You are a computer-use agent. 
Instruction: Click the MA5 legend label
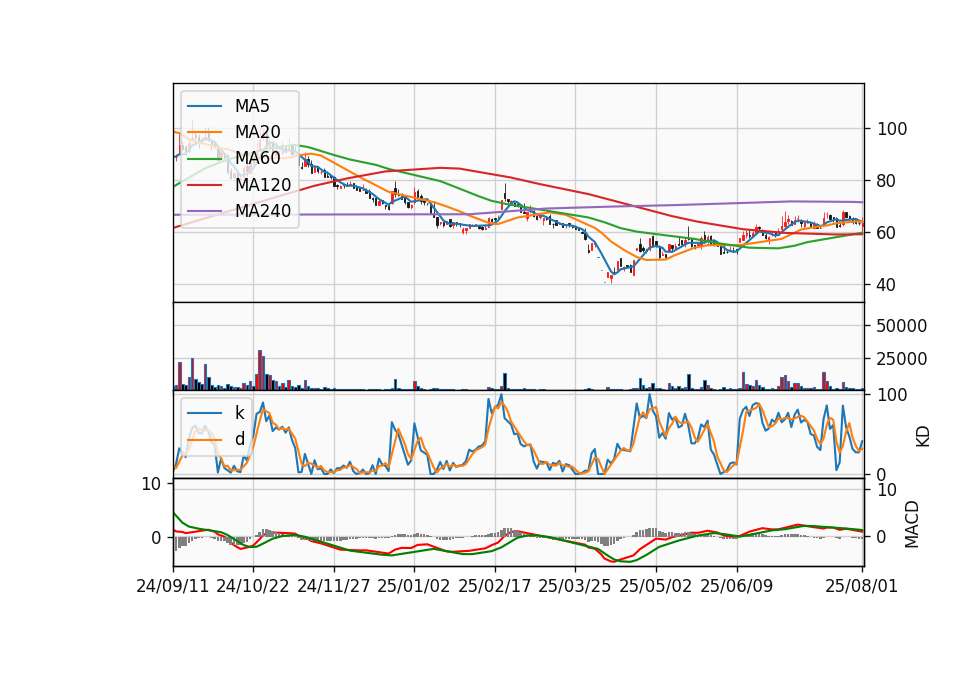tap(252, 106)
